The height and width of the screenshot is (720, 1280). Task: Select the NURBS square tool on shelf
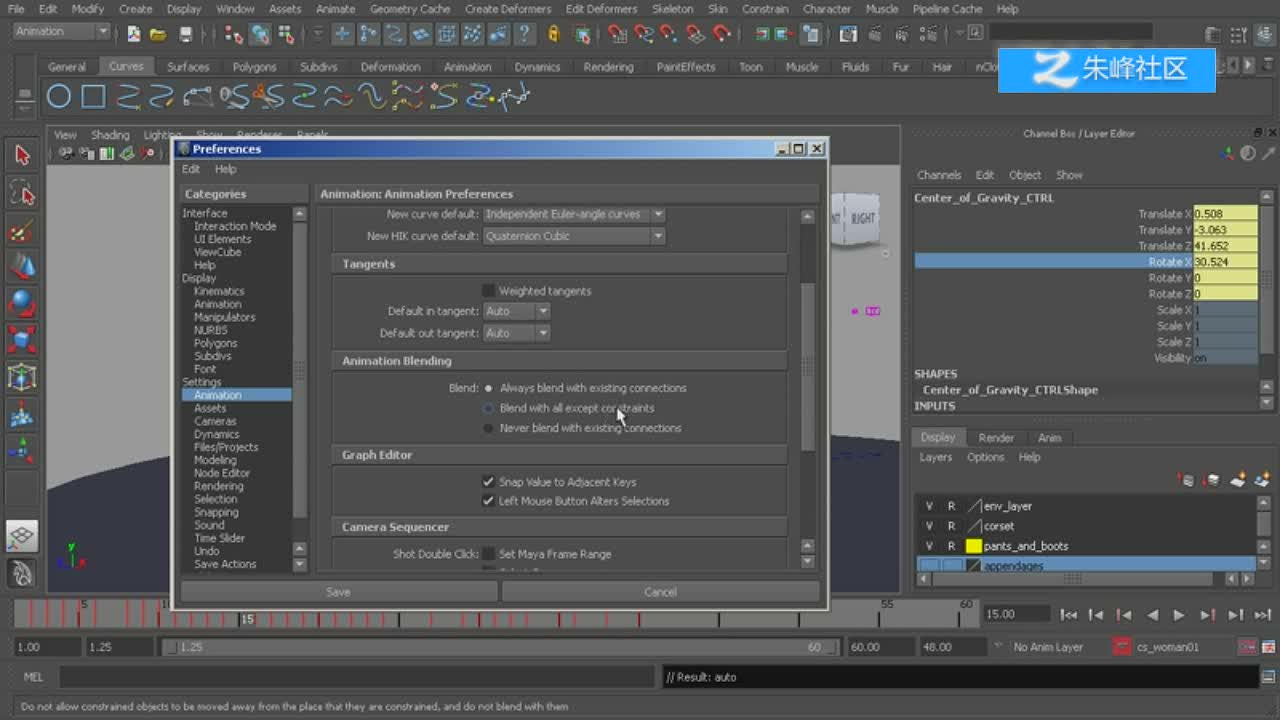pos(93,97)
